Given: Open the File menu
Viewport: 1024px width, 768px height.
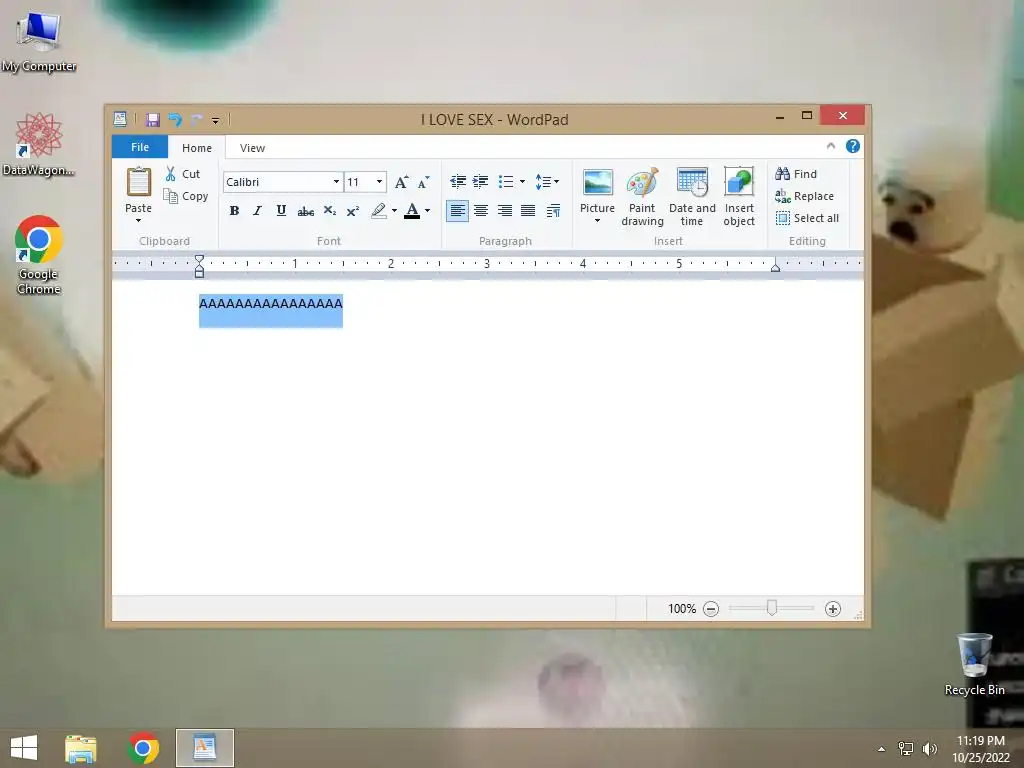Looking at the screenshot, I should [140, 147].
